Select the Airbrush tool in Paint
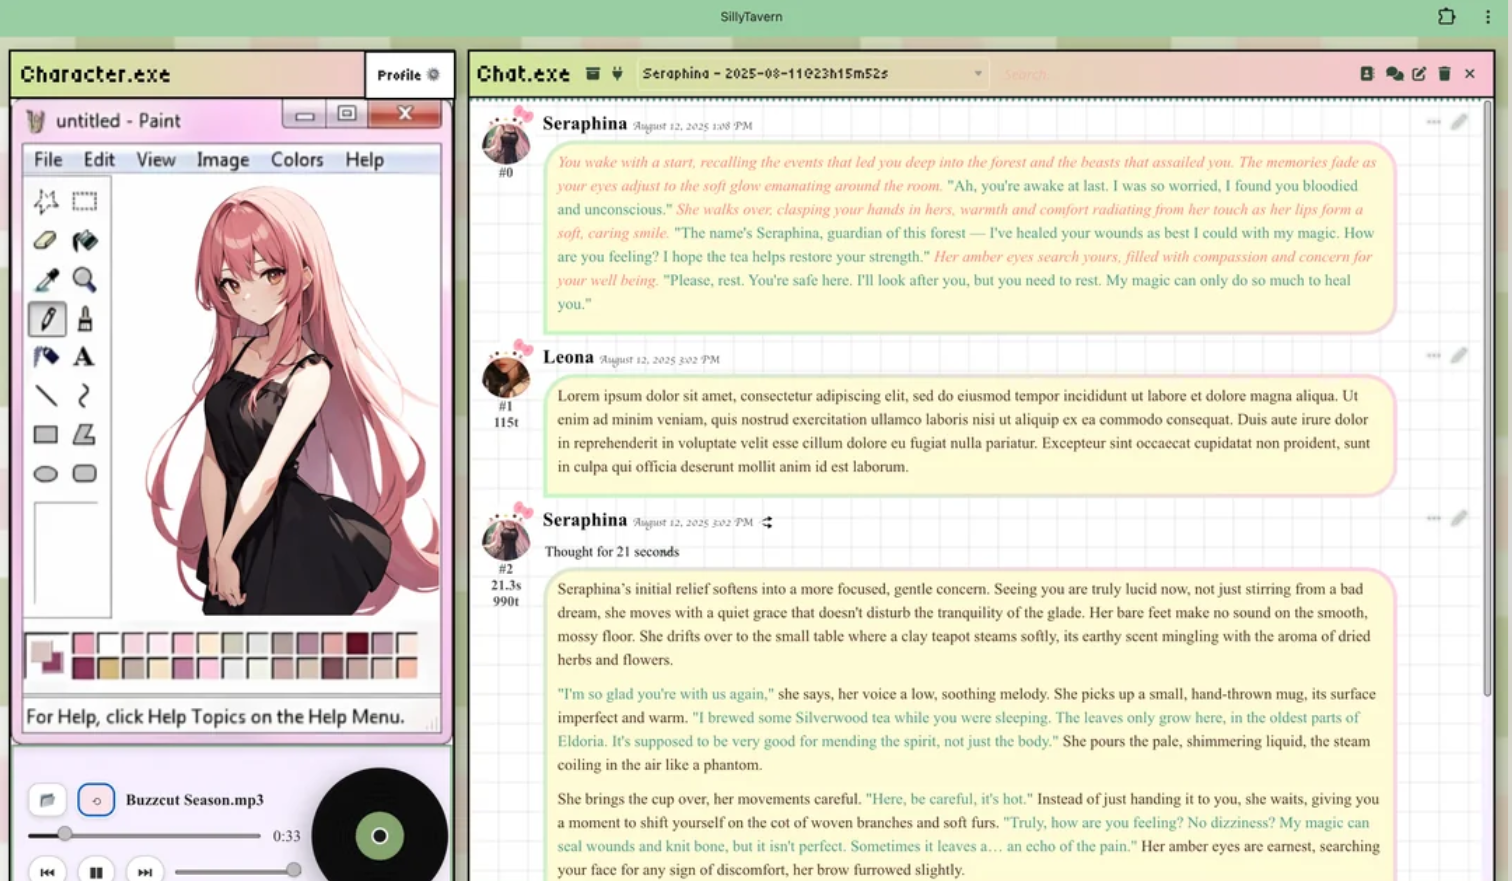Viewport: 1512px width, 881px height. (x=46, y=357)
